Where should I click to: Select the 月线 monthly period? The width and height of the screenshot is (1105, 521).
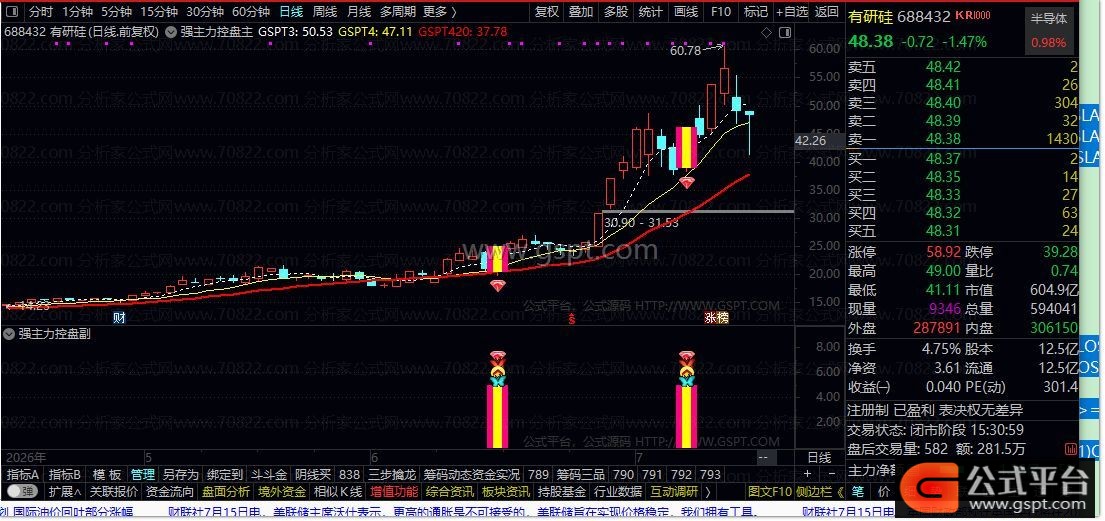pyautogui.click(x=359, y=11)
